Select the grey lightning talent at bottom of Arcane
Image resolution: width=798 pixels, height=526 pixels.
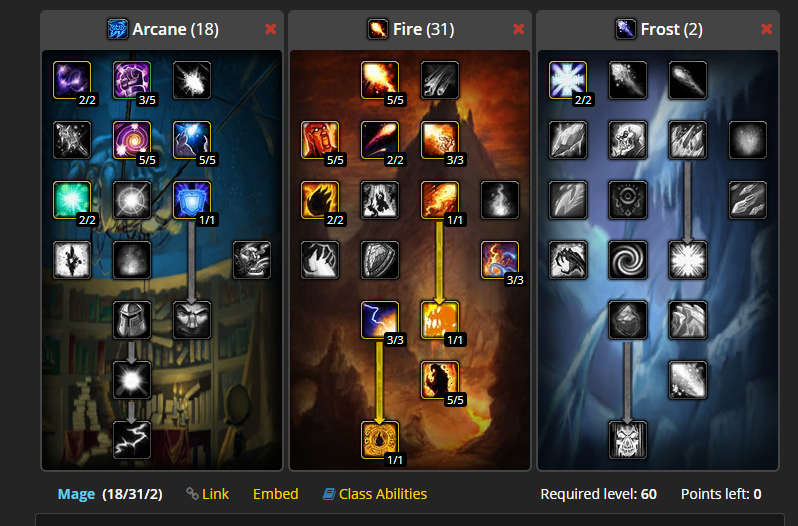pyautogui.click(x=132, y=440)
